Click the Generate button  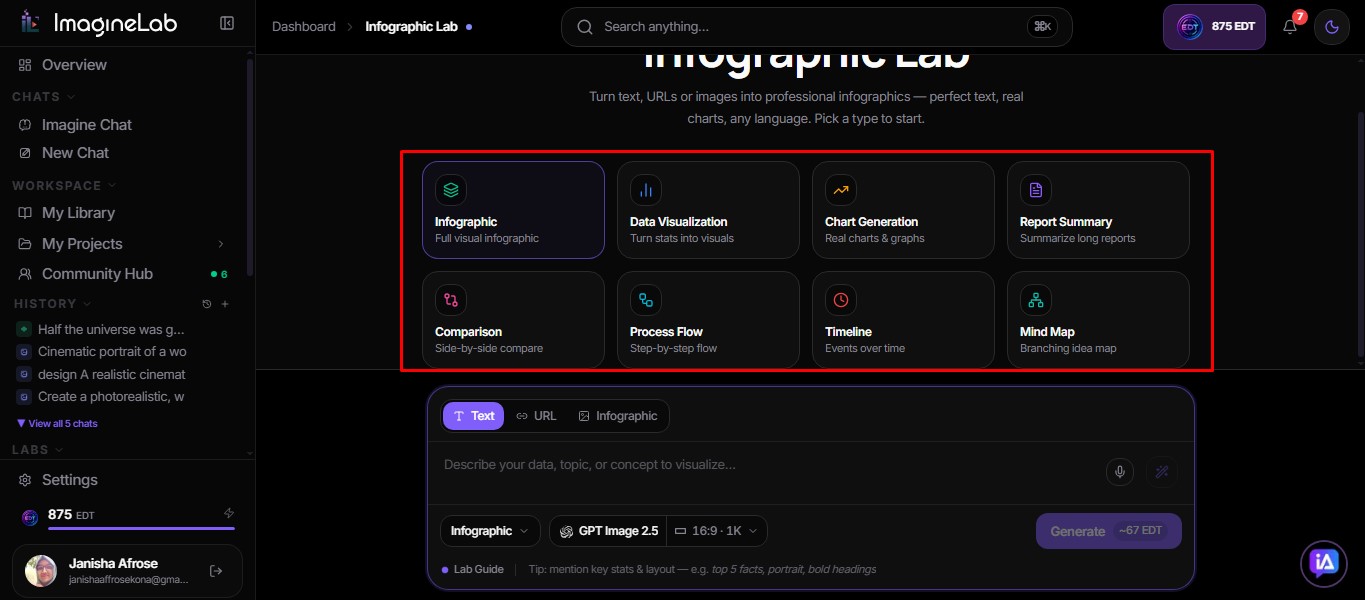pos(1109,531)
